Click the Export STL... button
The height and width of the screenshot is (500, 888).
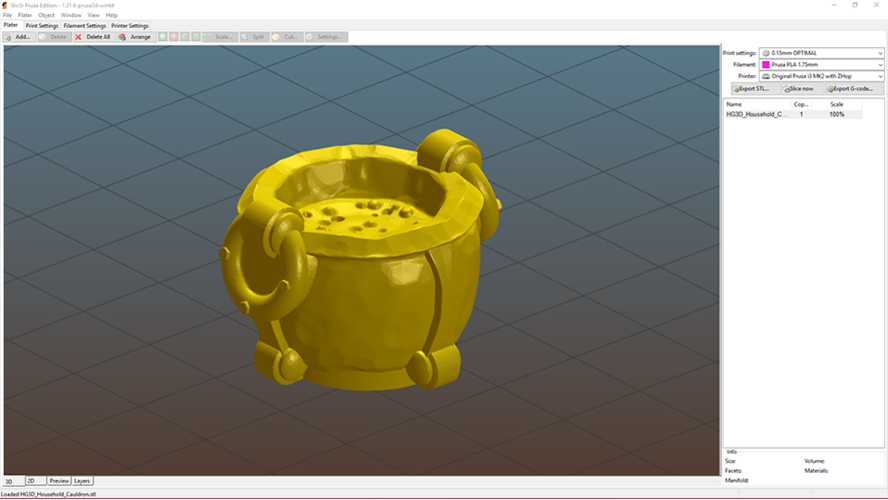(x=755, y=89)
